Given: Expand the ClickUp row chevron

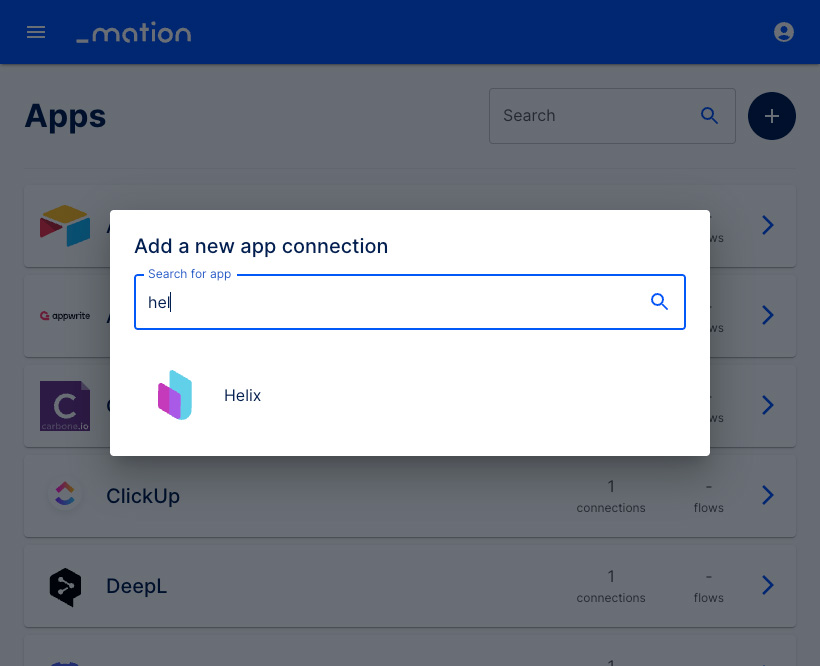Looking at the screenshot, I should pyautogui.click(x=767, y=495).
